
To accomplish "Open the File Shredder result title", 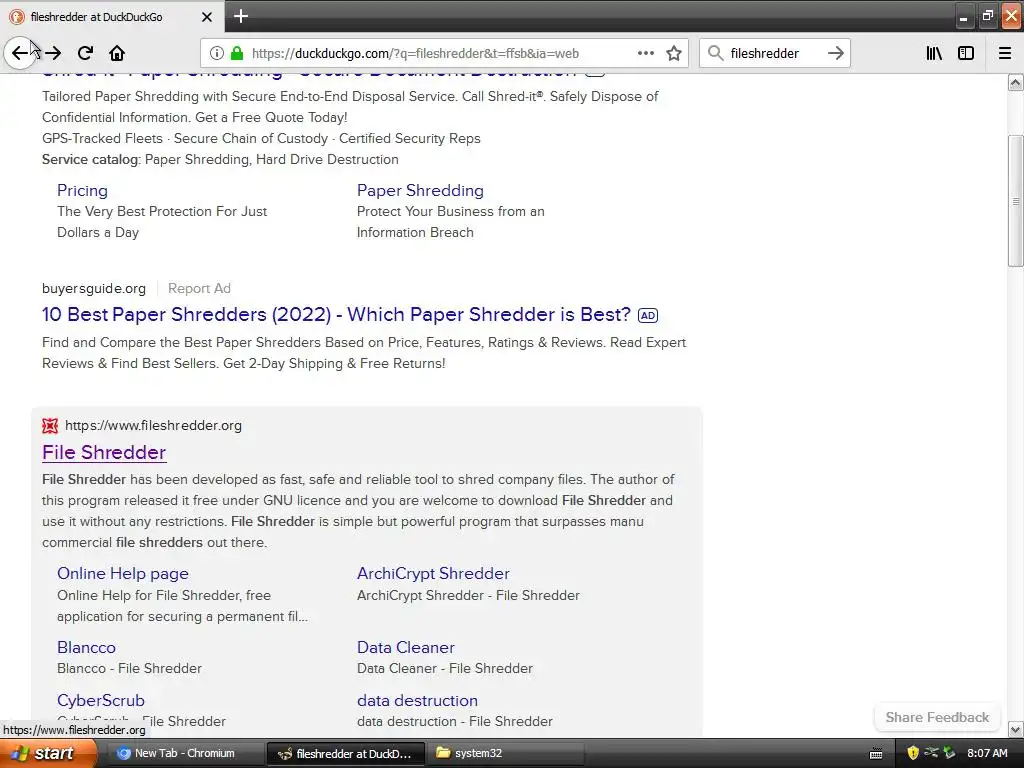I will point(104,453).
